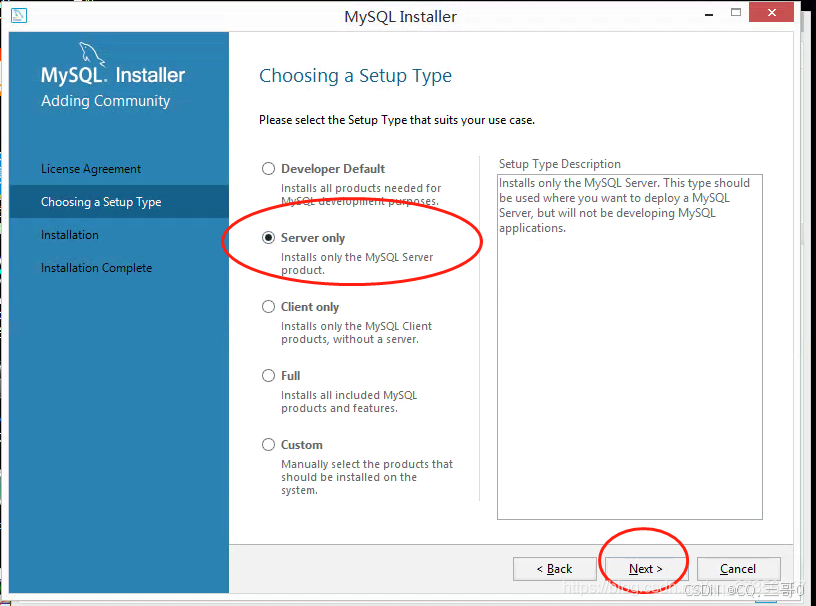
Task: Minimize the MySQL Installer window
Action: tap(709, 14)
